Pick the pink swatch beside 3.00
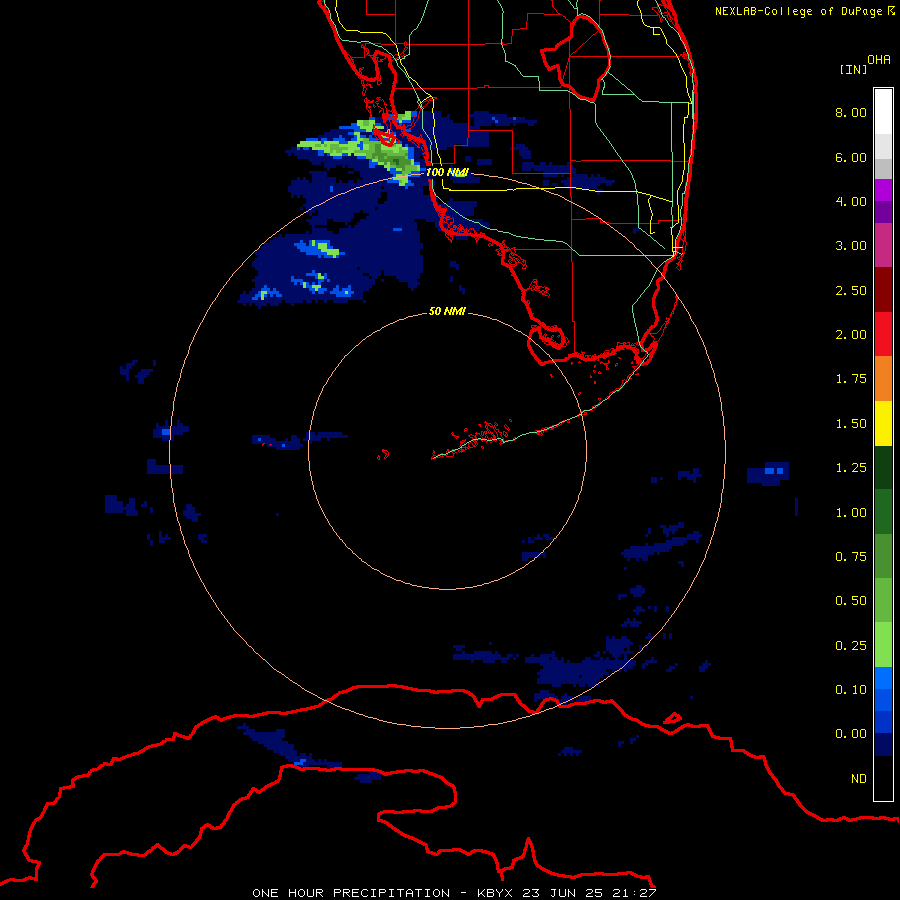This screenshot has height=900, width=900. point(883,245)
